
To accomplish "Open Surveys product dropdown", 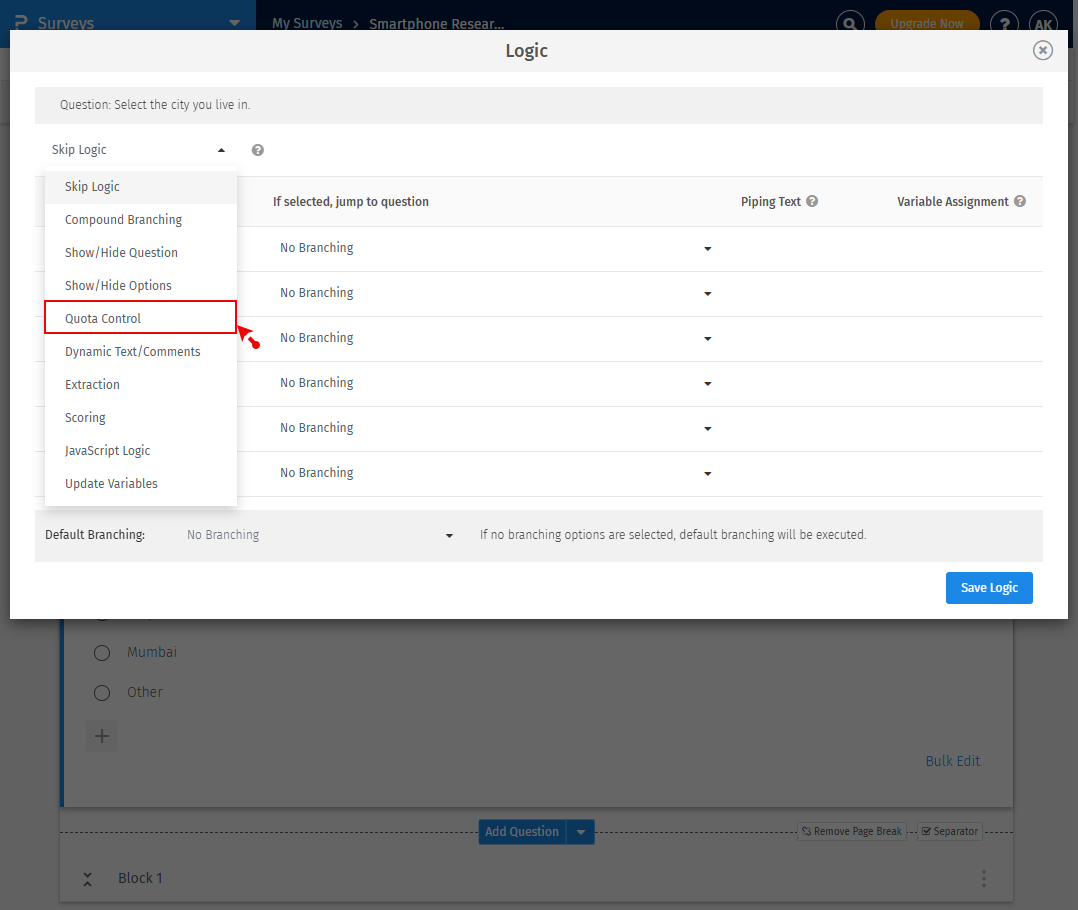I will pyautogui.click(x=128, y=23).
